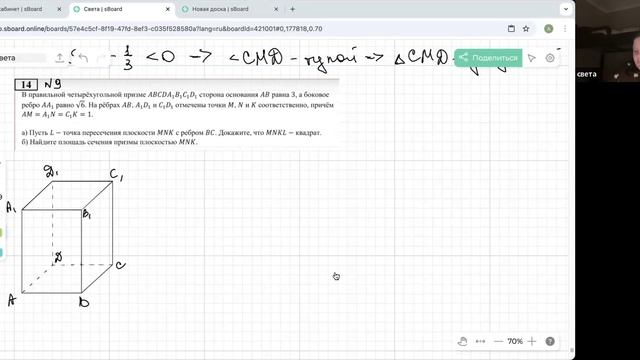Bookmark this page with the star icon

click(526, 29)
